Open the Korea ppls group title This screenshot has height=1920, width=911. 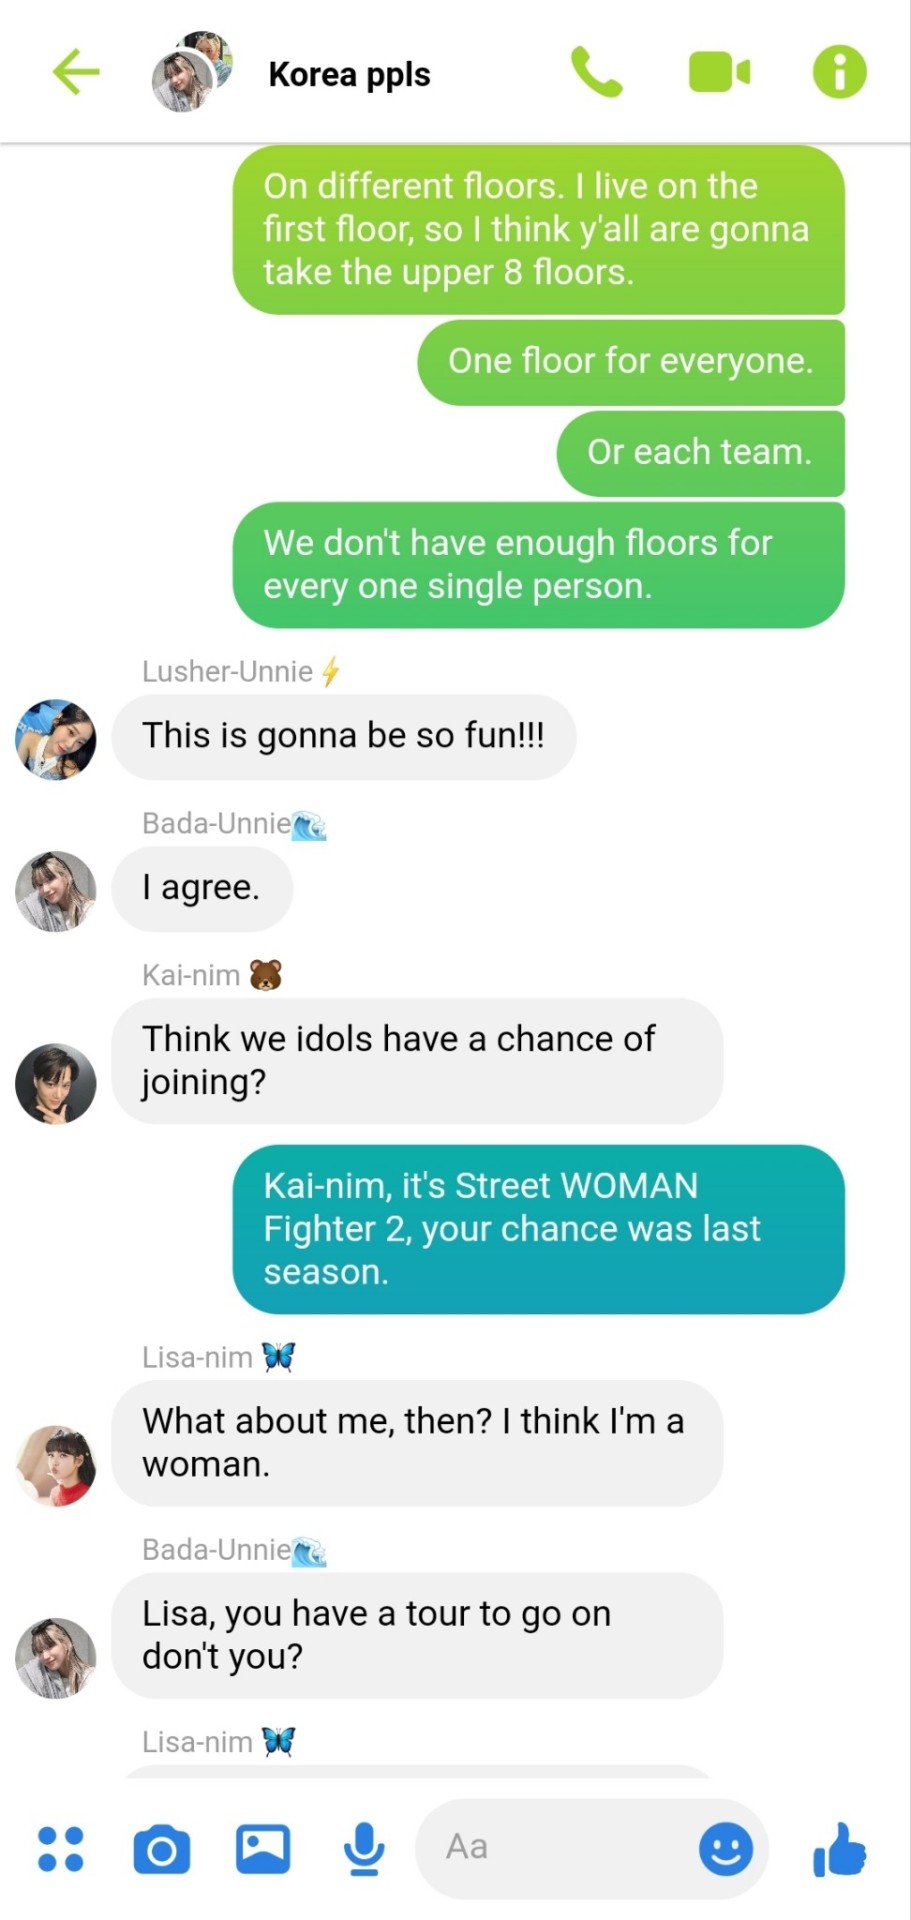click(x=349, y=74)
